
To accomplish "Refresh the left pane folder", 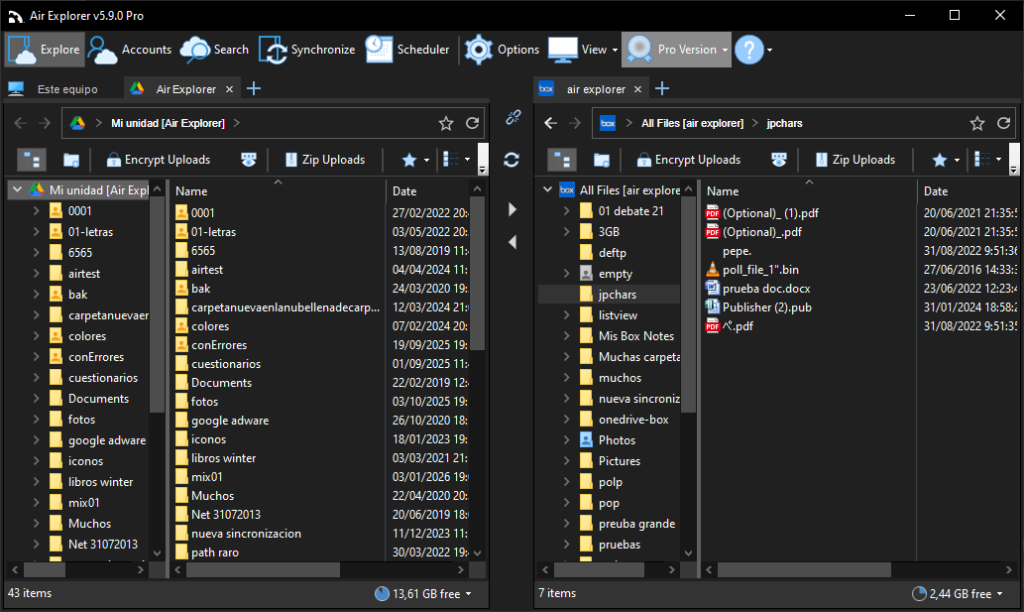I will click(x=472, y=123).
